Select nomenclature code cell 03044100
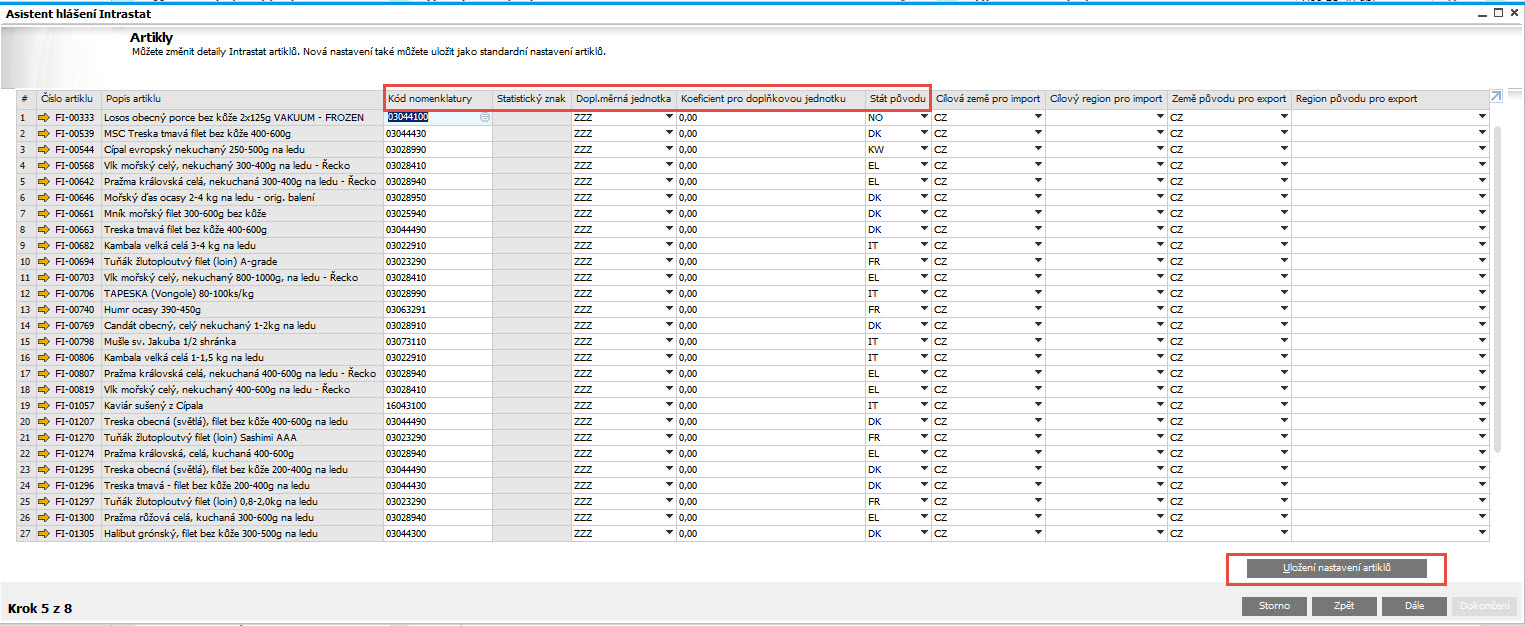 click(437, 117)
